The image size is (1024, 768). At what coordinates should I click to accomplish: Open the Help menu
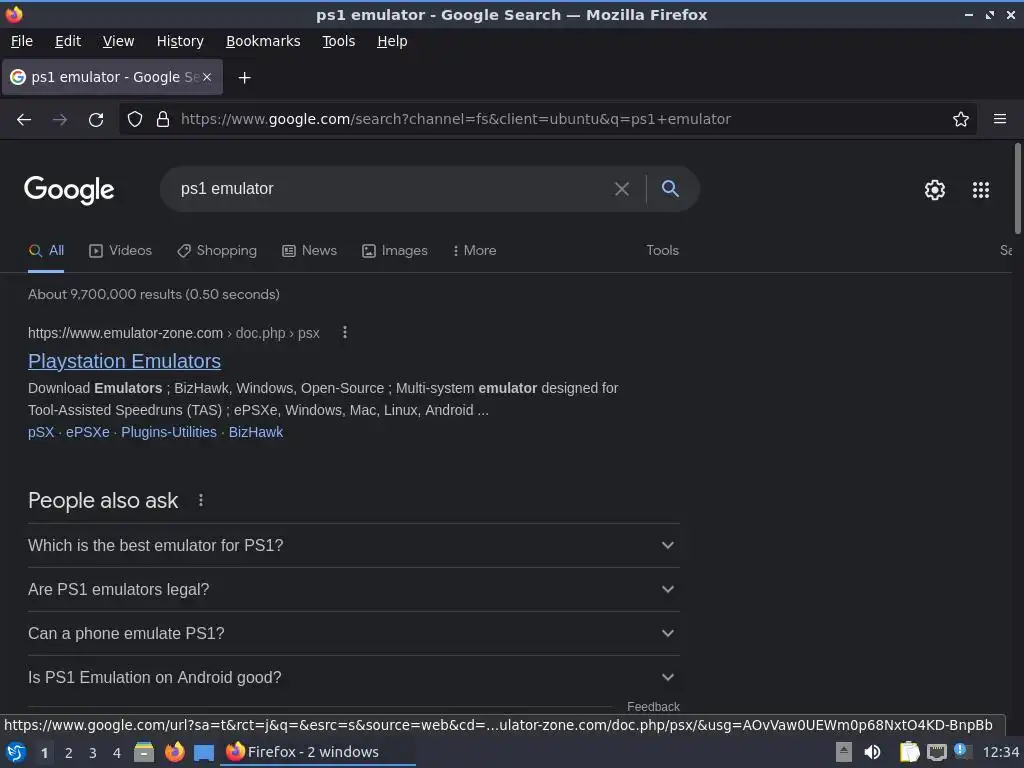point(392,41)
